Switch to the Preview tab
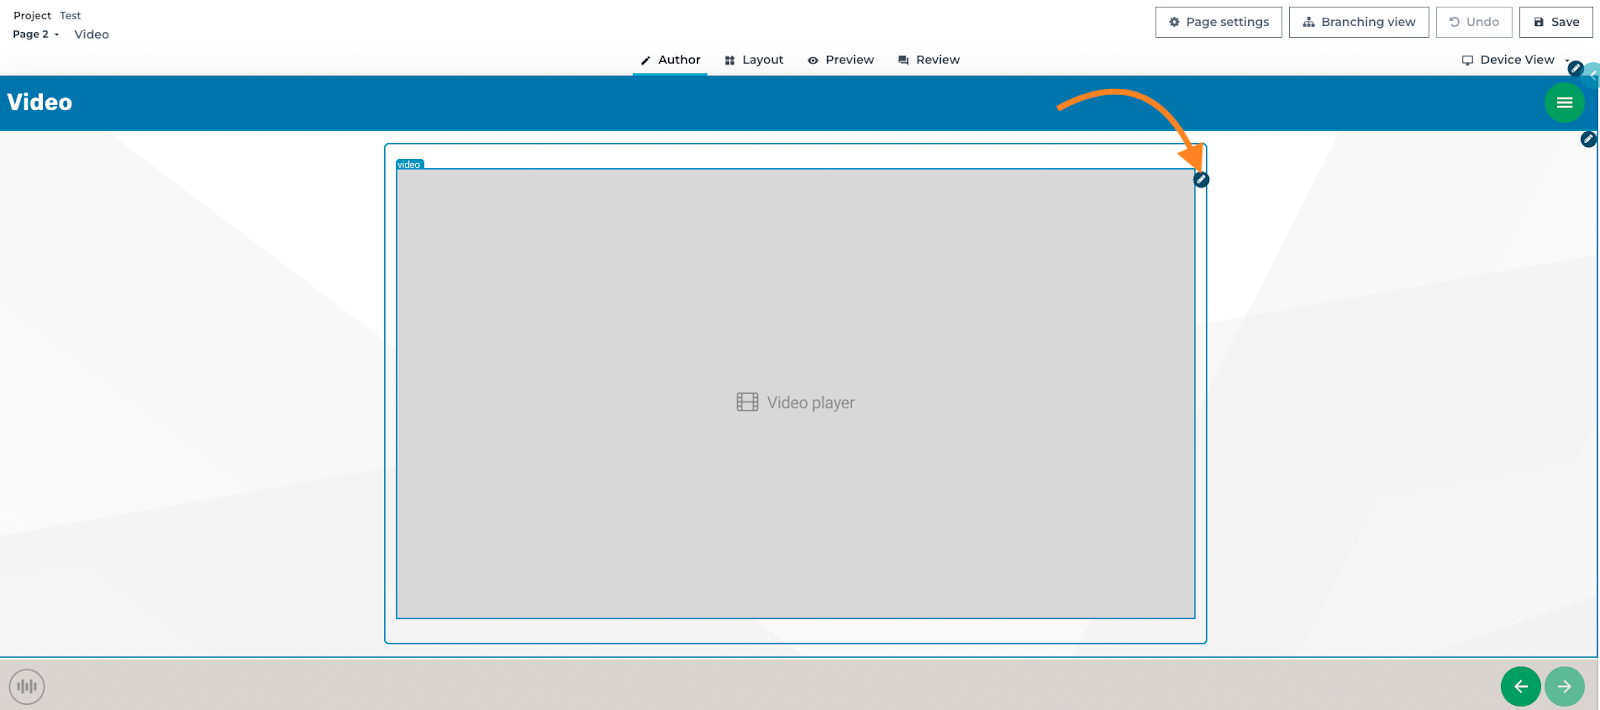 (x=841, y=60)
